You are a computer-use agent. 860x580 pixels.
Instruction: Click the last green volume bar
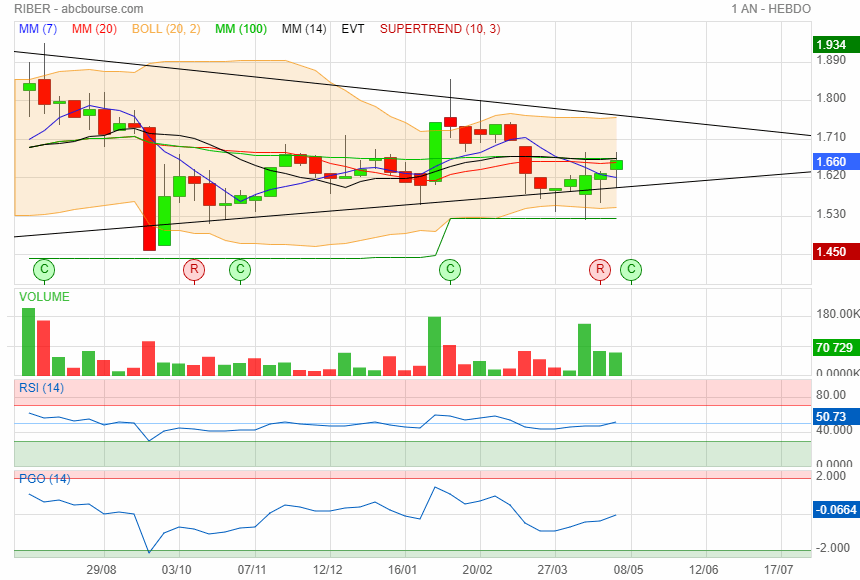615,364
